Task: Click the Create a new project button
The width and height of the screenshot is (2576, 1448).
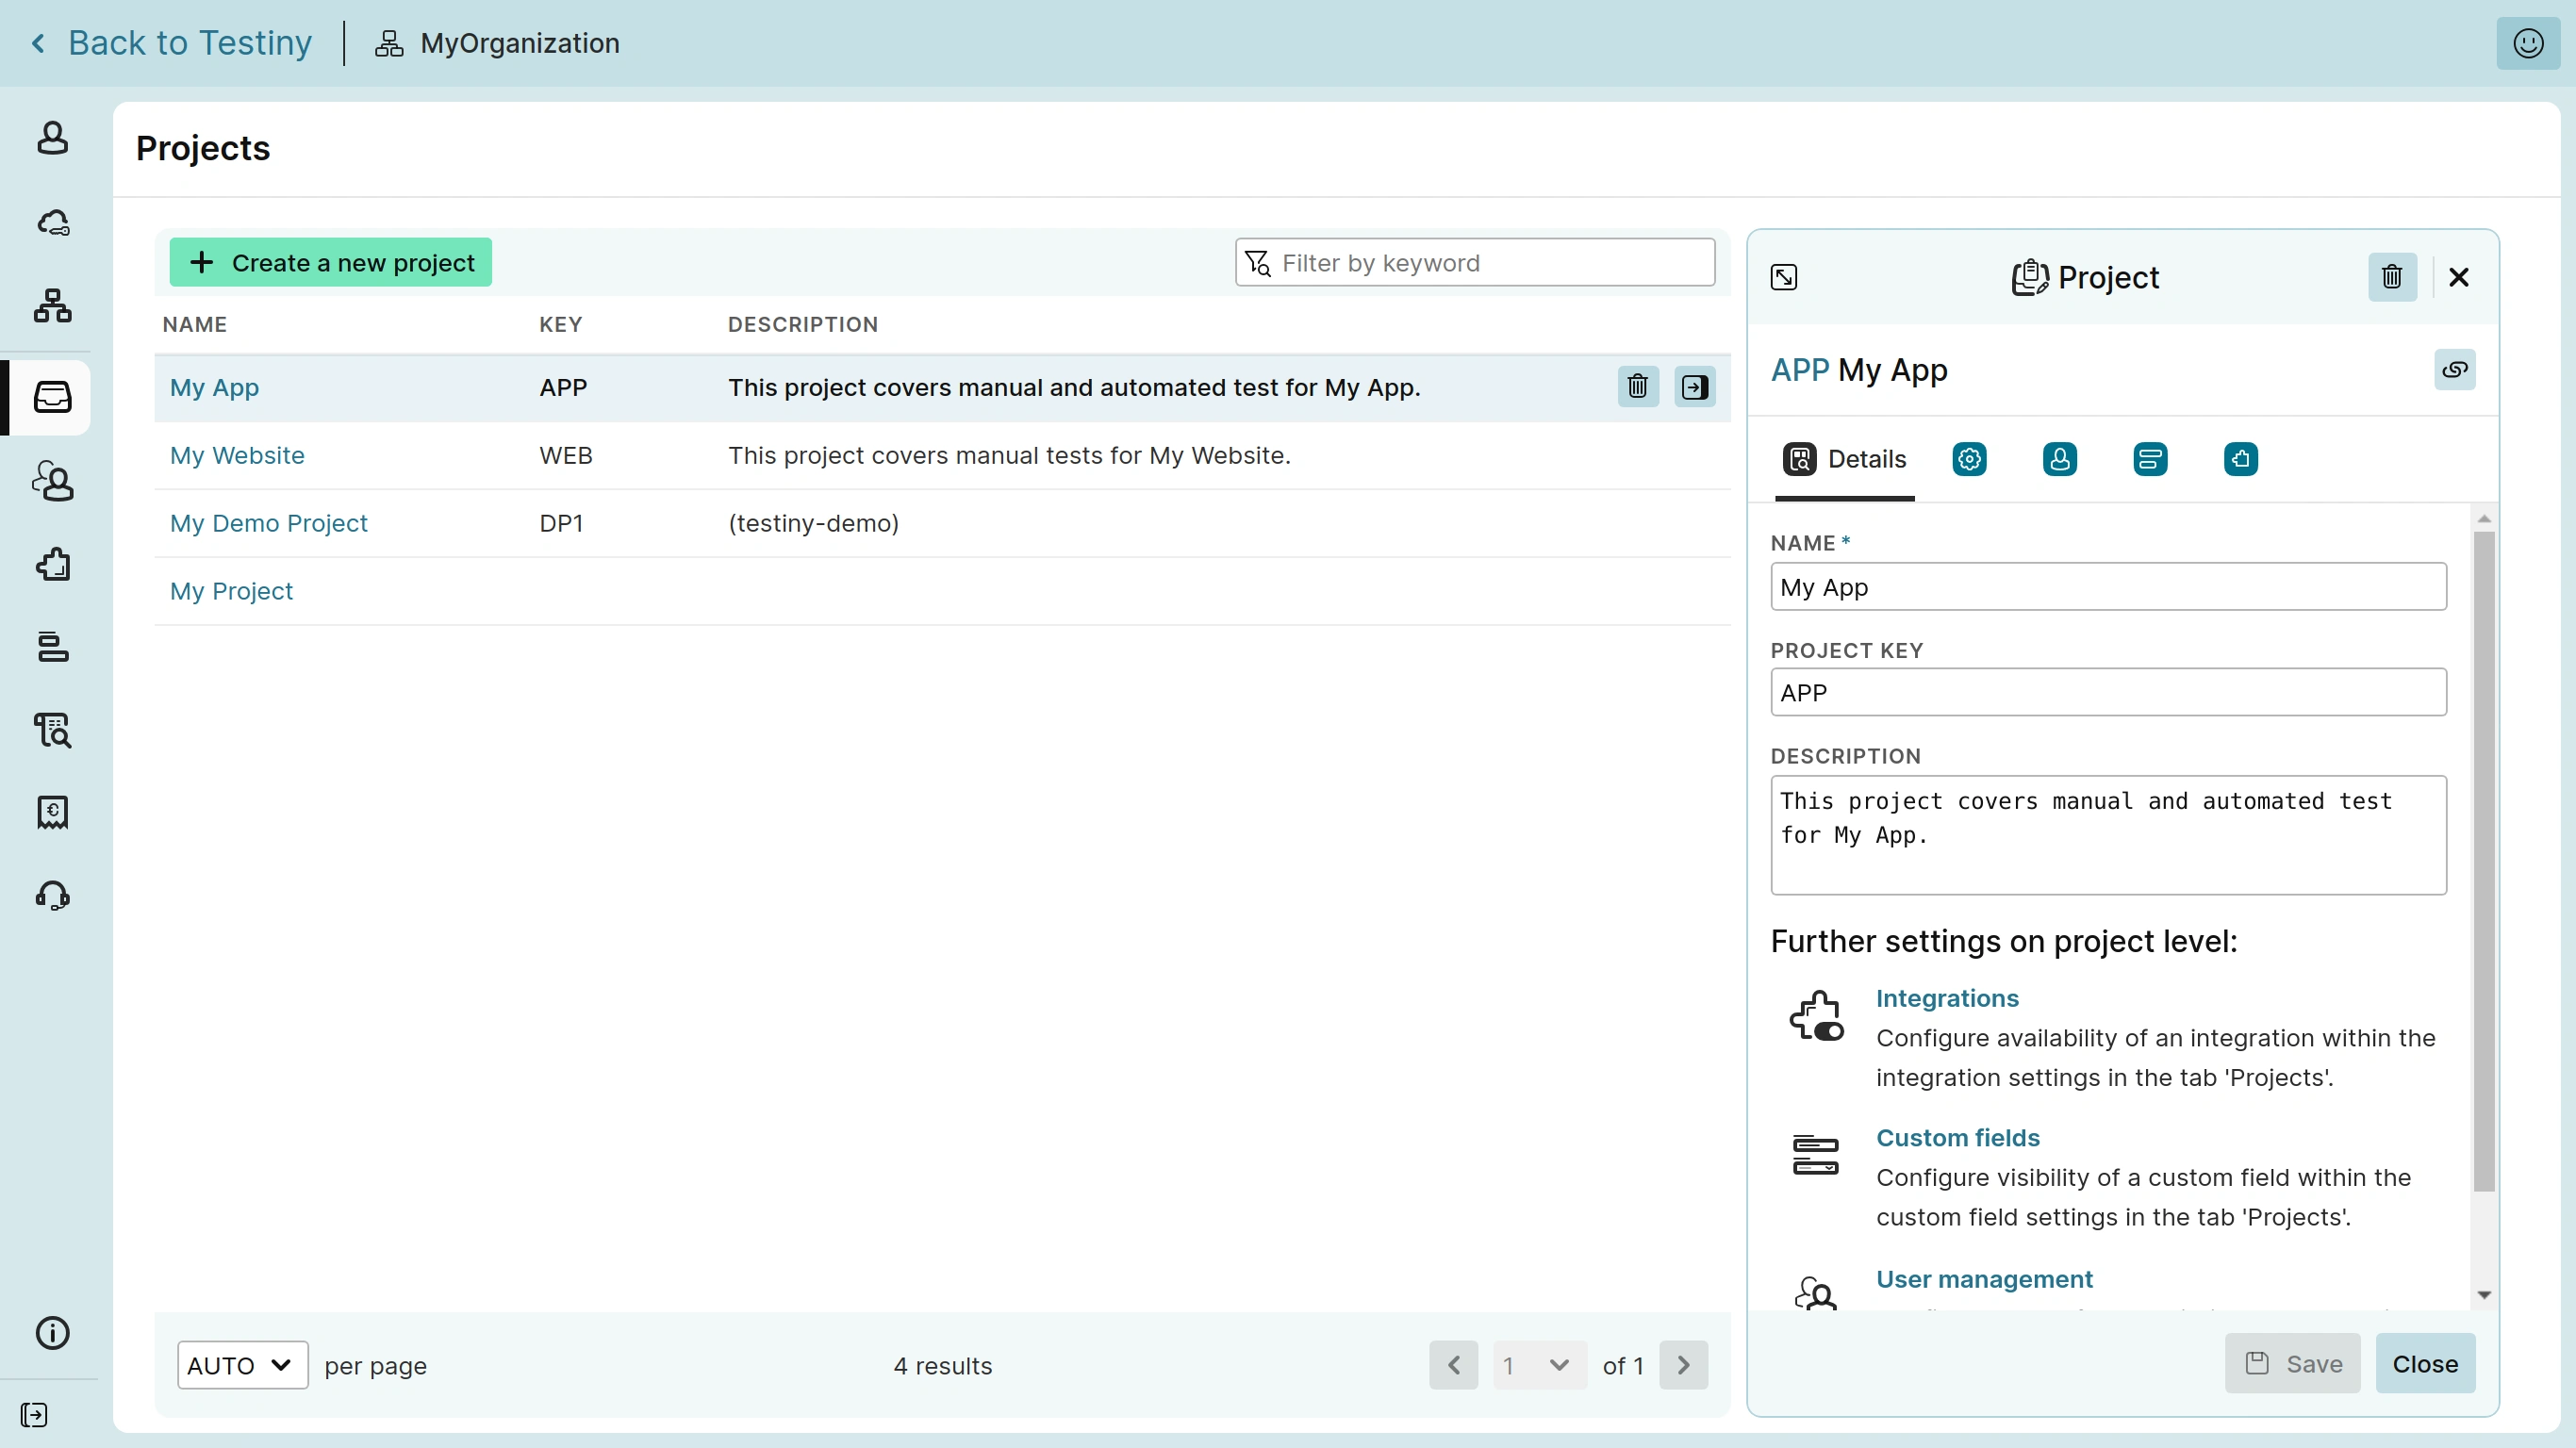Action: point(330,263)
